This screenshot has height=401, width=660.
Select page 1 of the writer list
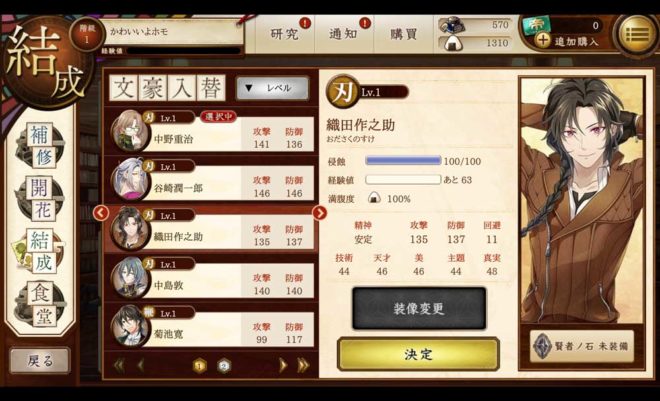(x=200, y=366)
